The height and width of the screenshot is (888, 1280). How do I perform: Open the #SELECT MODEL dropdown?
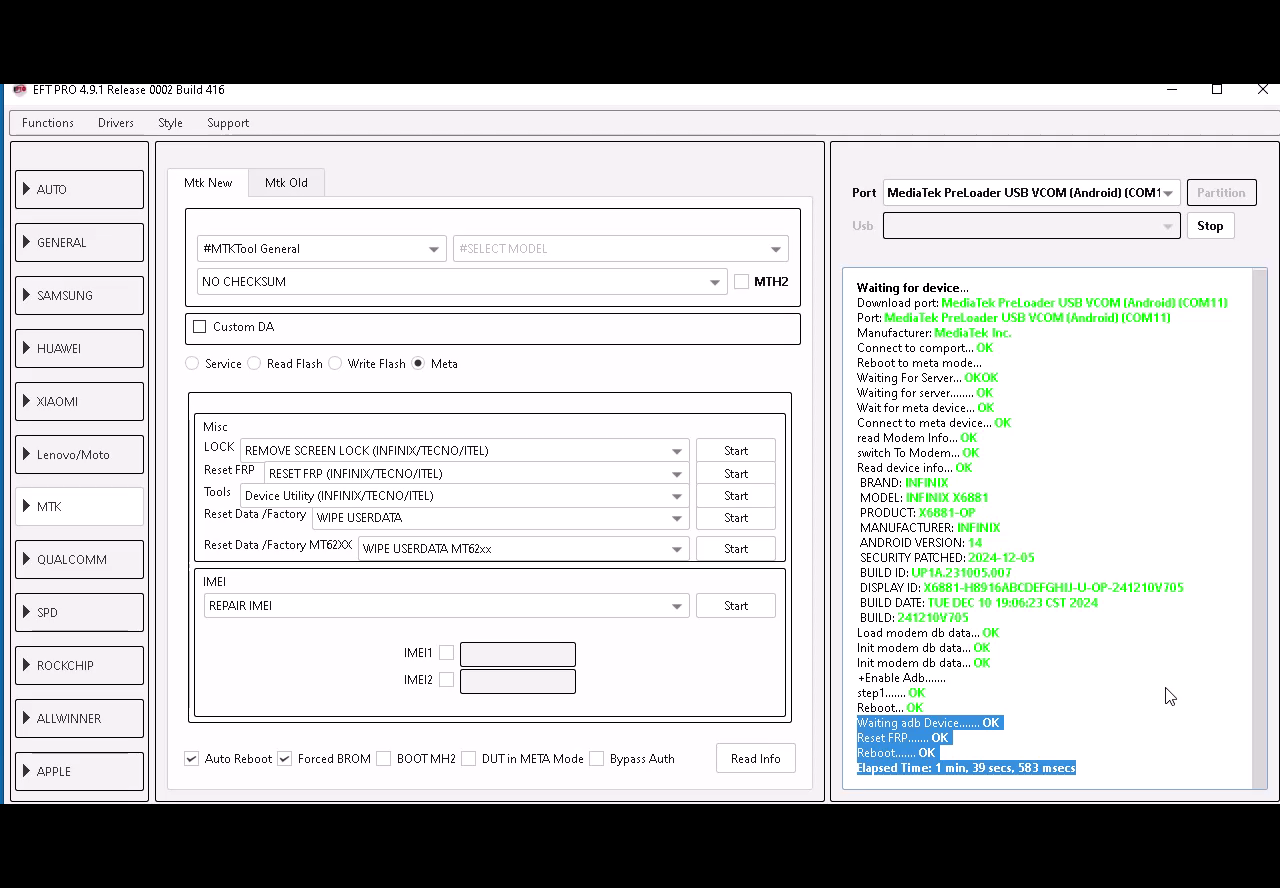coord(620,249)
